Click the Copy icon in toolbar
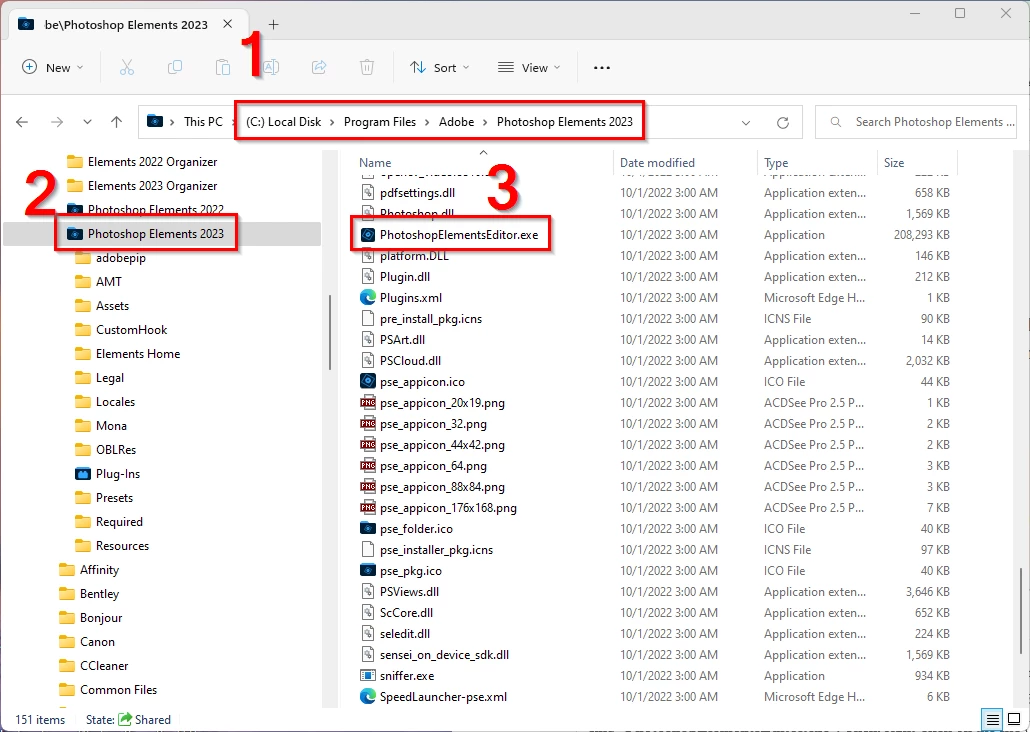 [x=175, y=68]
